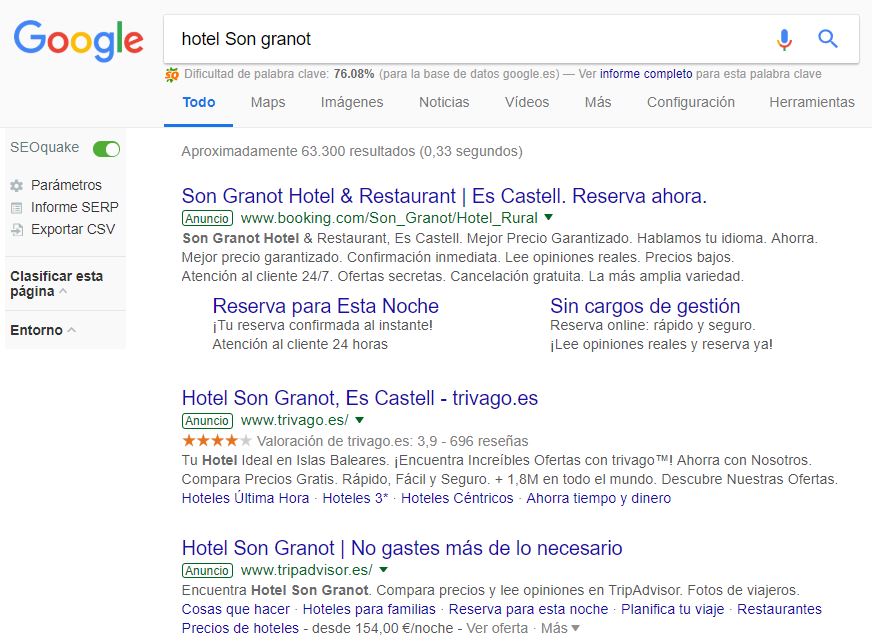872x642 pixels.
Task: Open the Más search menu
Action: tap(598, 102)
